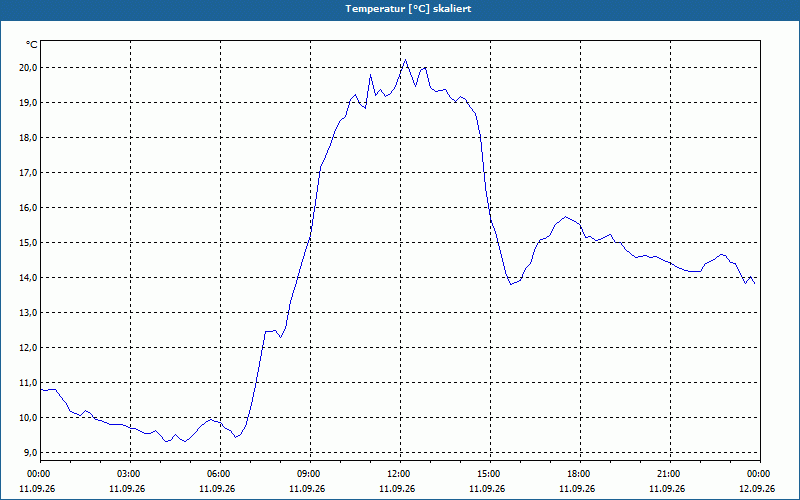Click the "11.09.26" date under 03:00
Screen dimensions: 800x500
pyautogui.click(x=127, y=488)
